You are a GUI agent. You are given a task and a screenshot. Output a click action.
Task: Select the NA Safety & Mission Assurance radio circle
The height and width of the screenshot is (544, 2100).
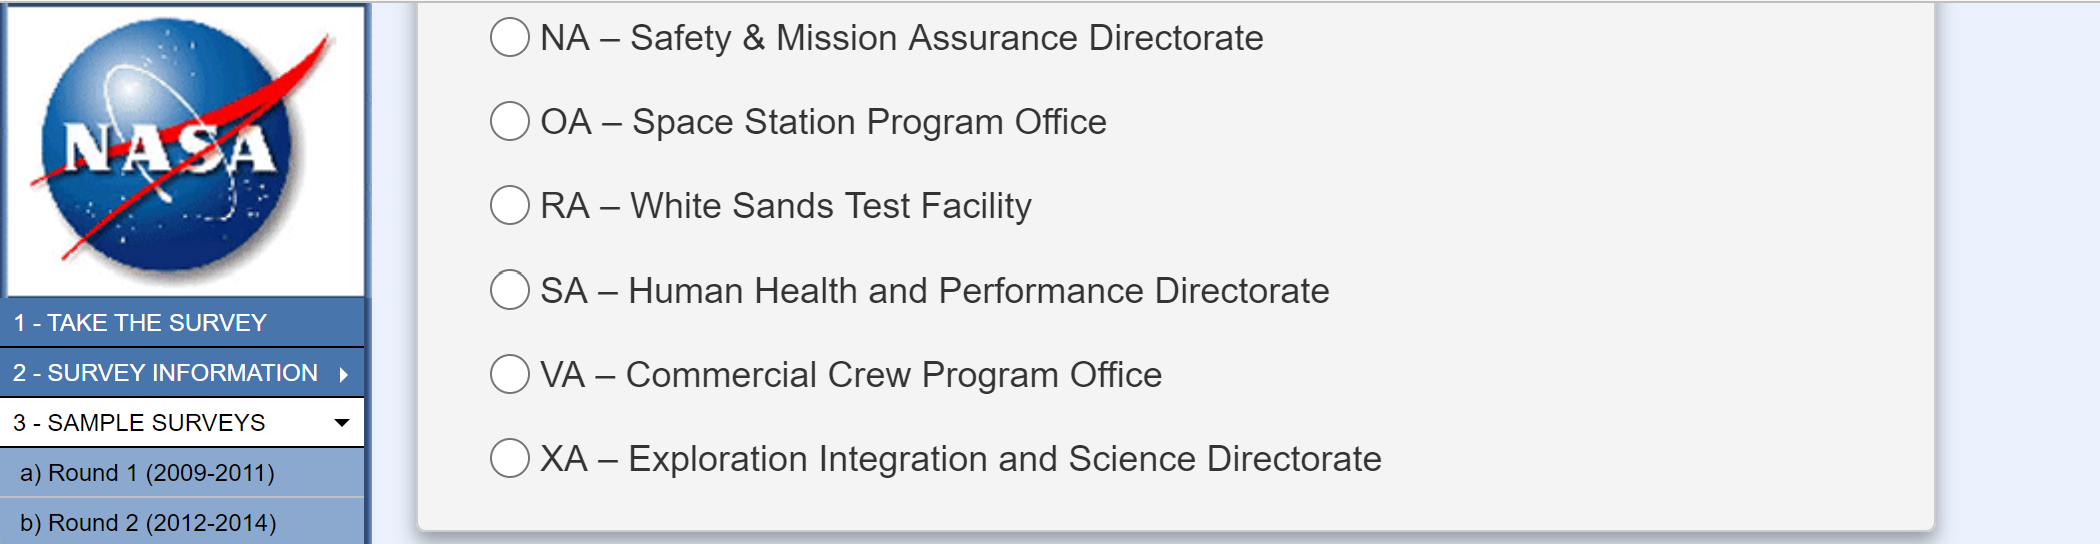click(x=510, y=37)
